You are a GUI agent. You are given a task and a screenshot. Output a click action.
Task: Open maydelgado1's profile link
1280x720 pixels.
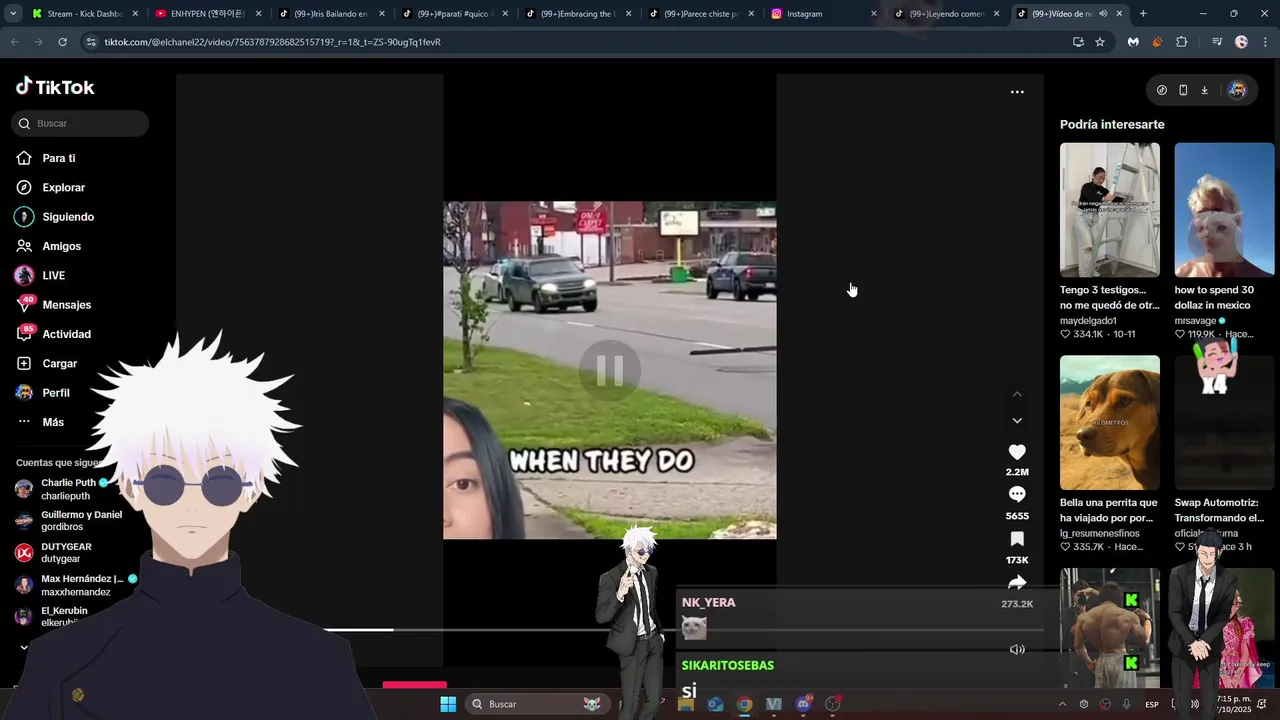tap(1088, 321)
